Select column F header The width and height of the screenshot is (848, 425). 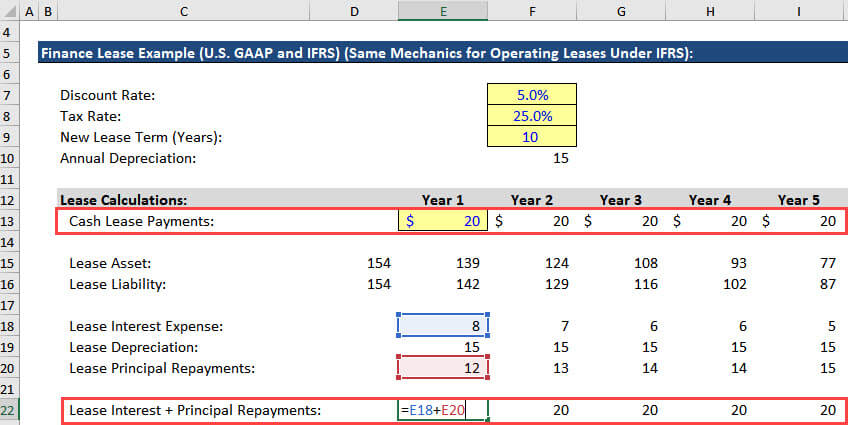pos(532,11)
